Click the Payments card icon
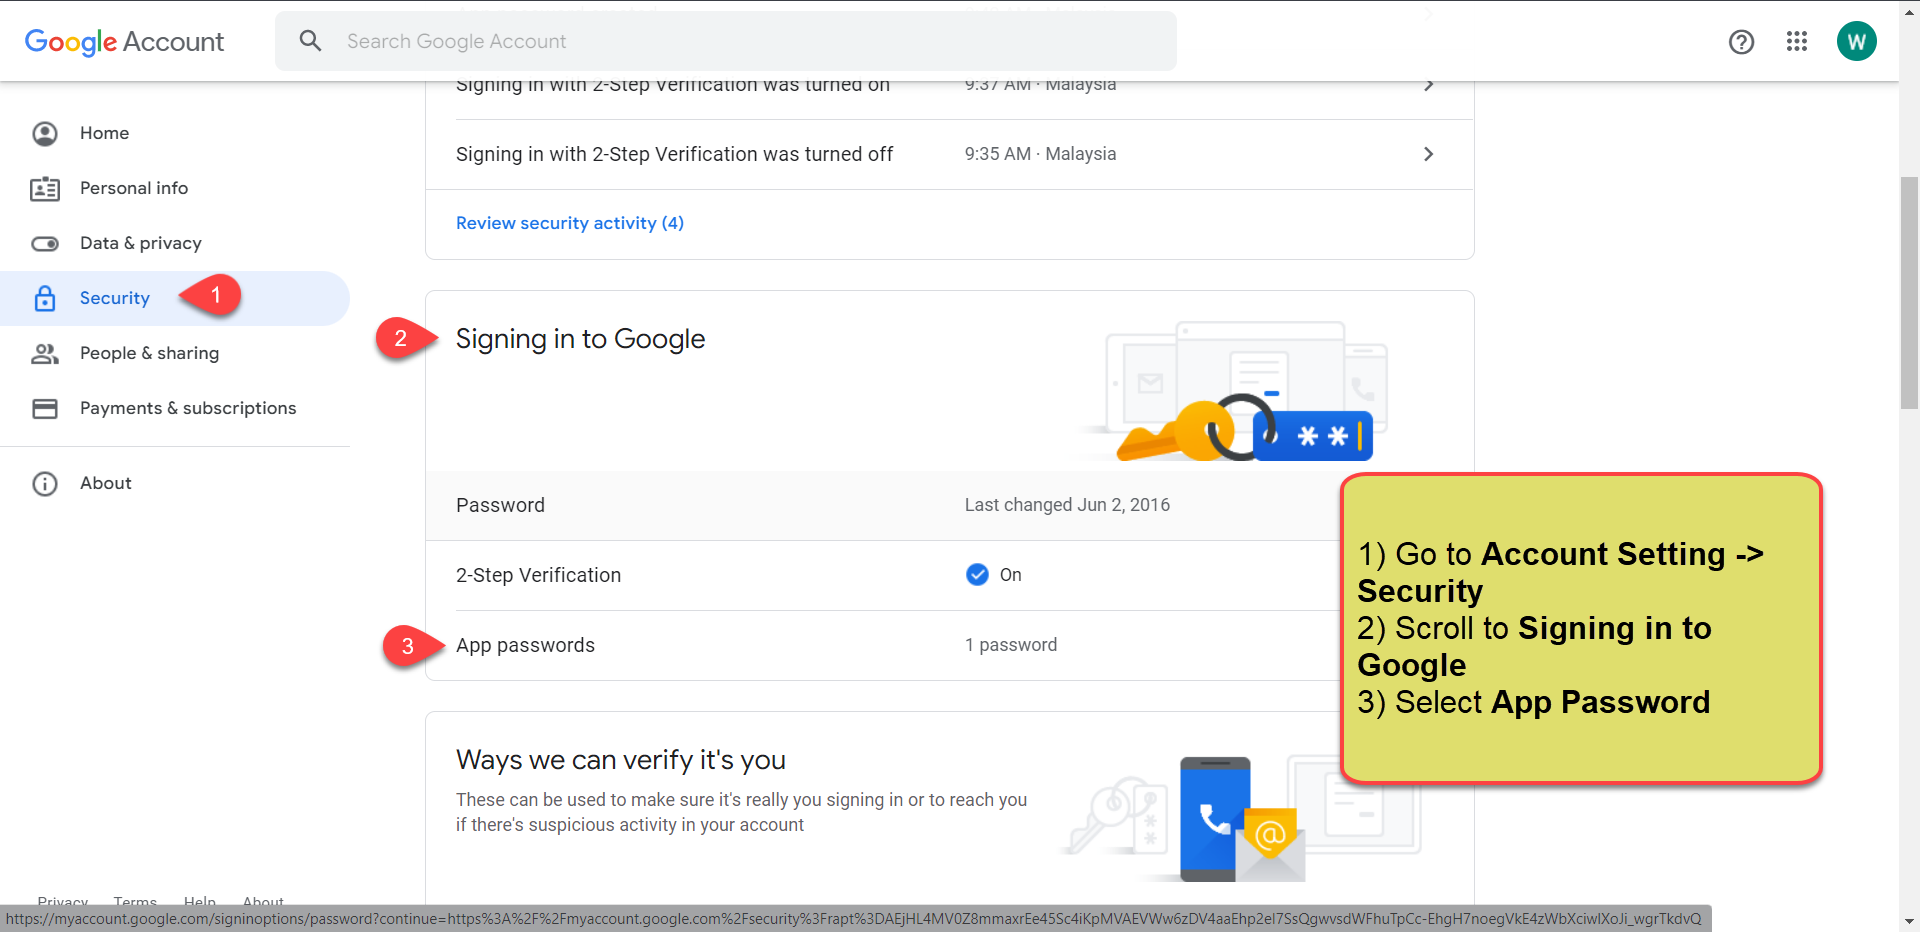The image size is (1920, 932). coord(45,408)
